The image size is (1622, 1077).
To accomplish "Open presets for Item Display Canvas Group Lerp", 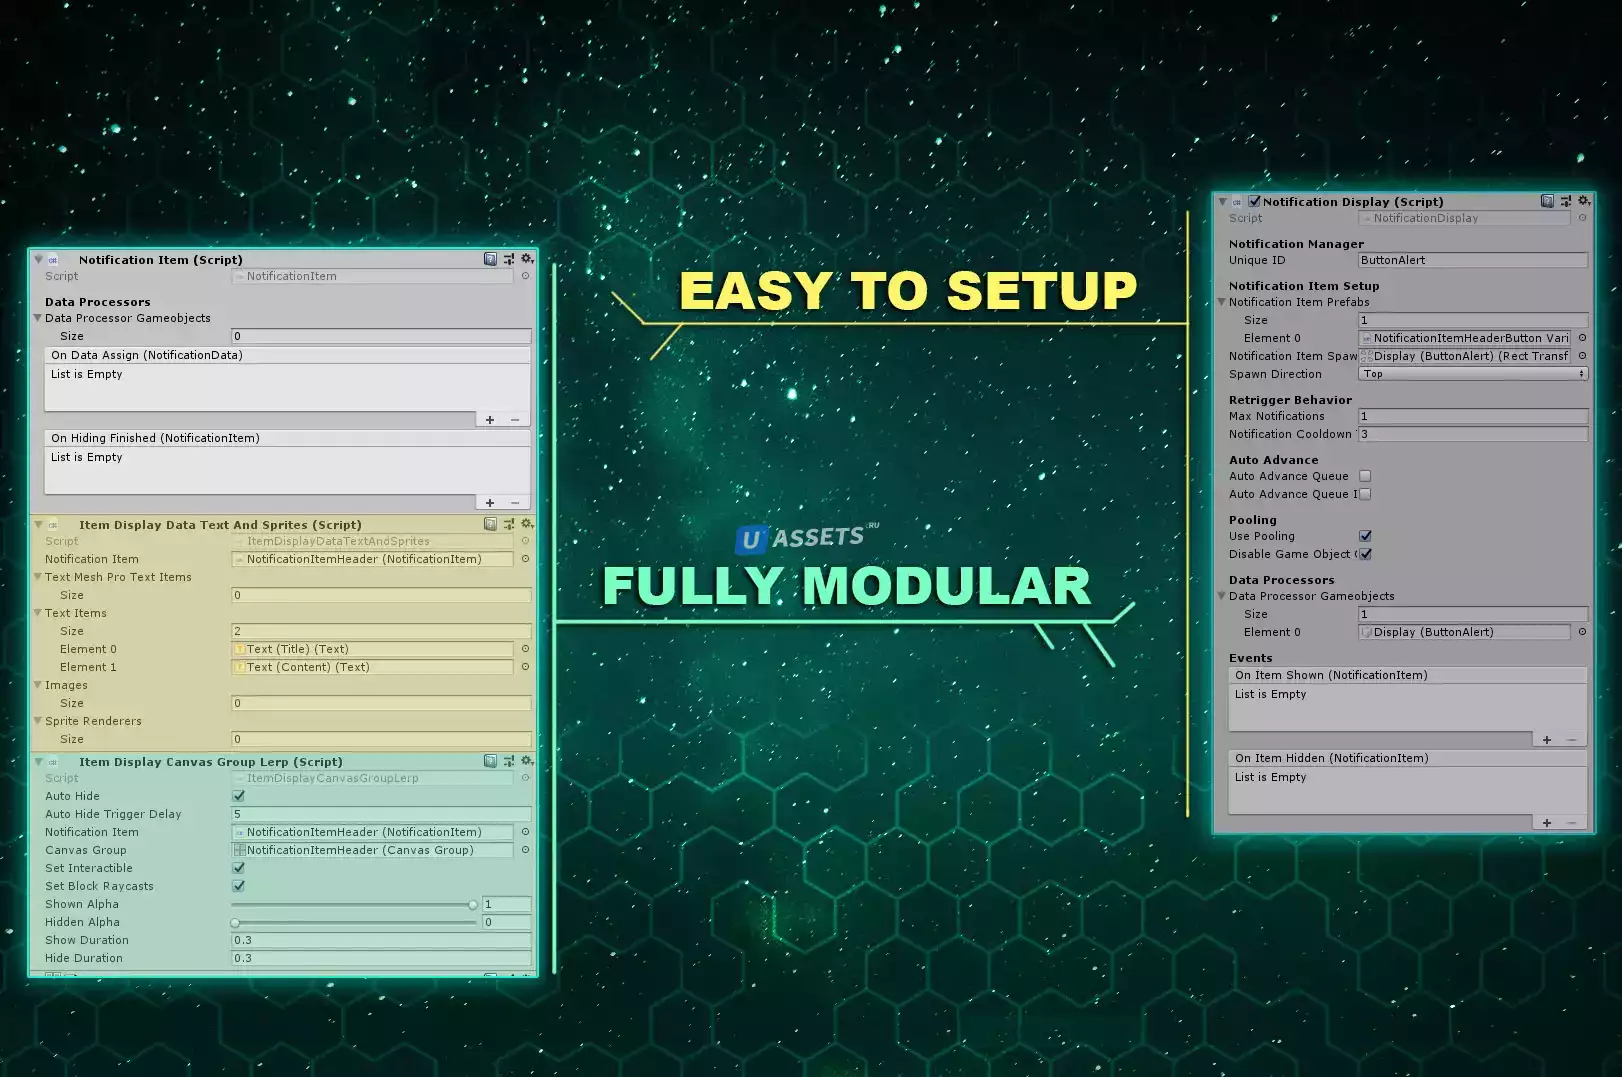I will coord(509,761).
